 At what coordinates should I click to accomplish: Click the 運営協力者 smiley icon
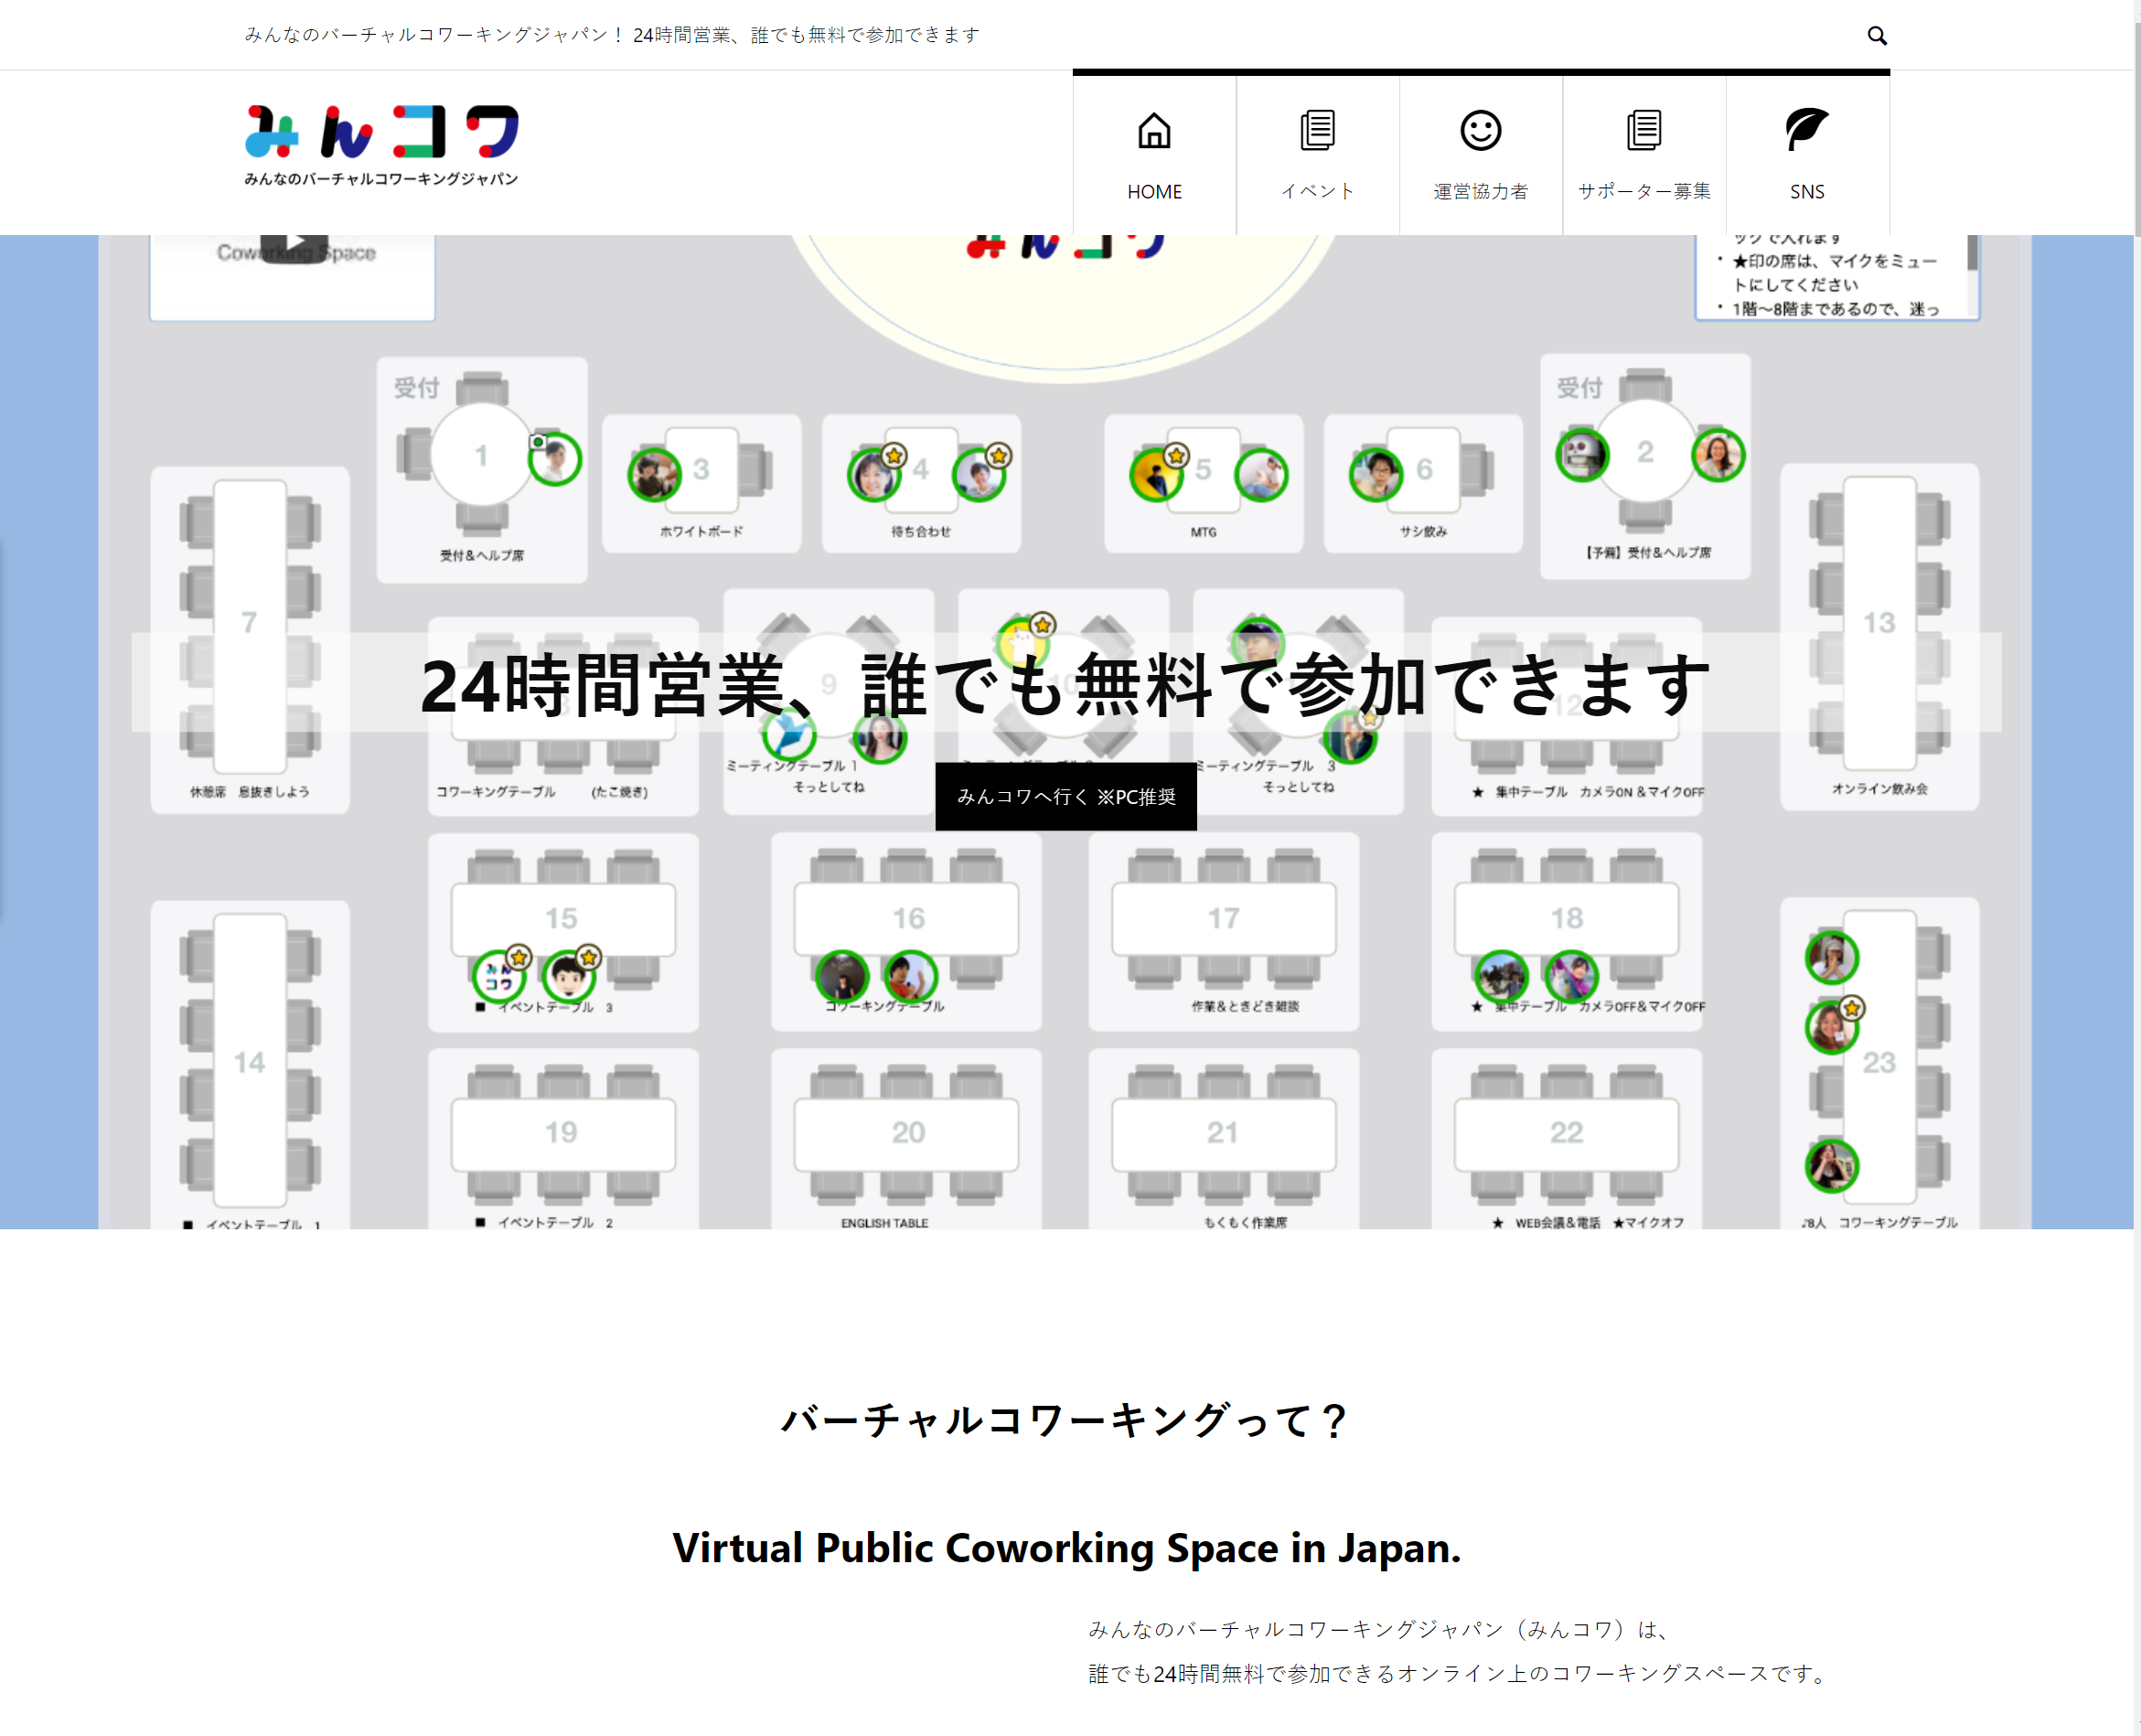coord(1480,131)
